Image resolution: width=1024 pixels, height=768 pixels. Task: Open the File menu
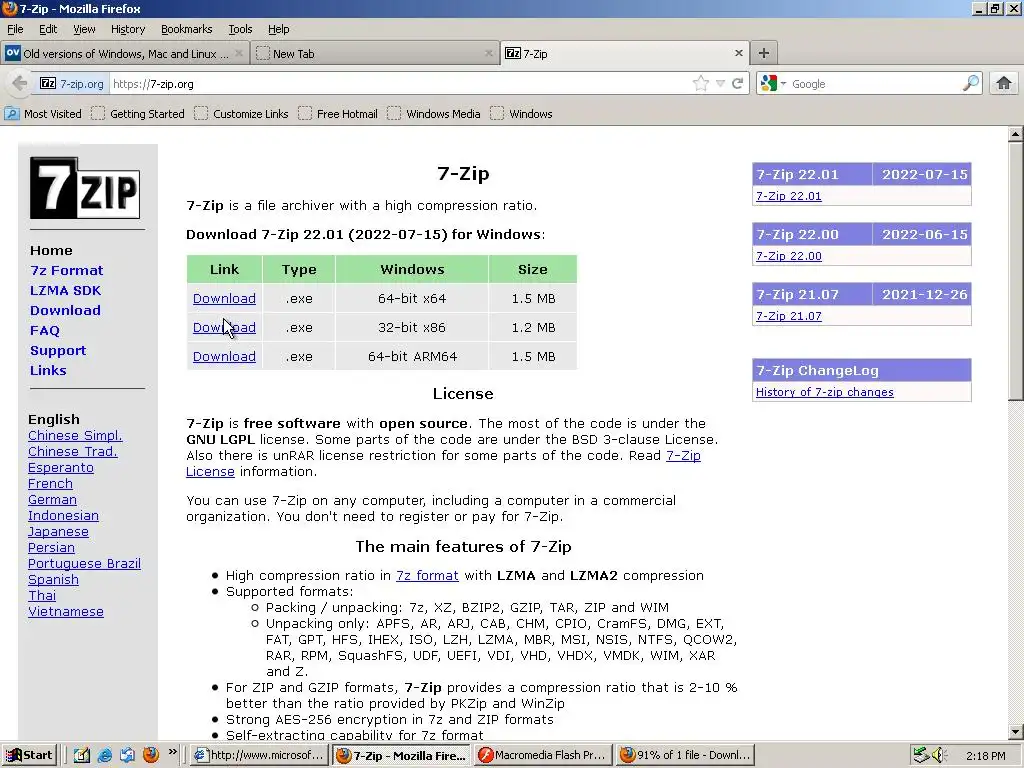point(15,29)
